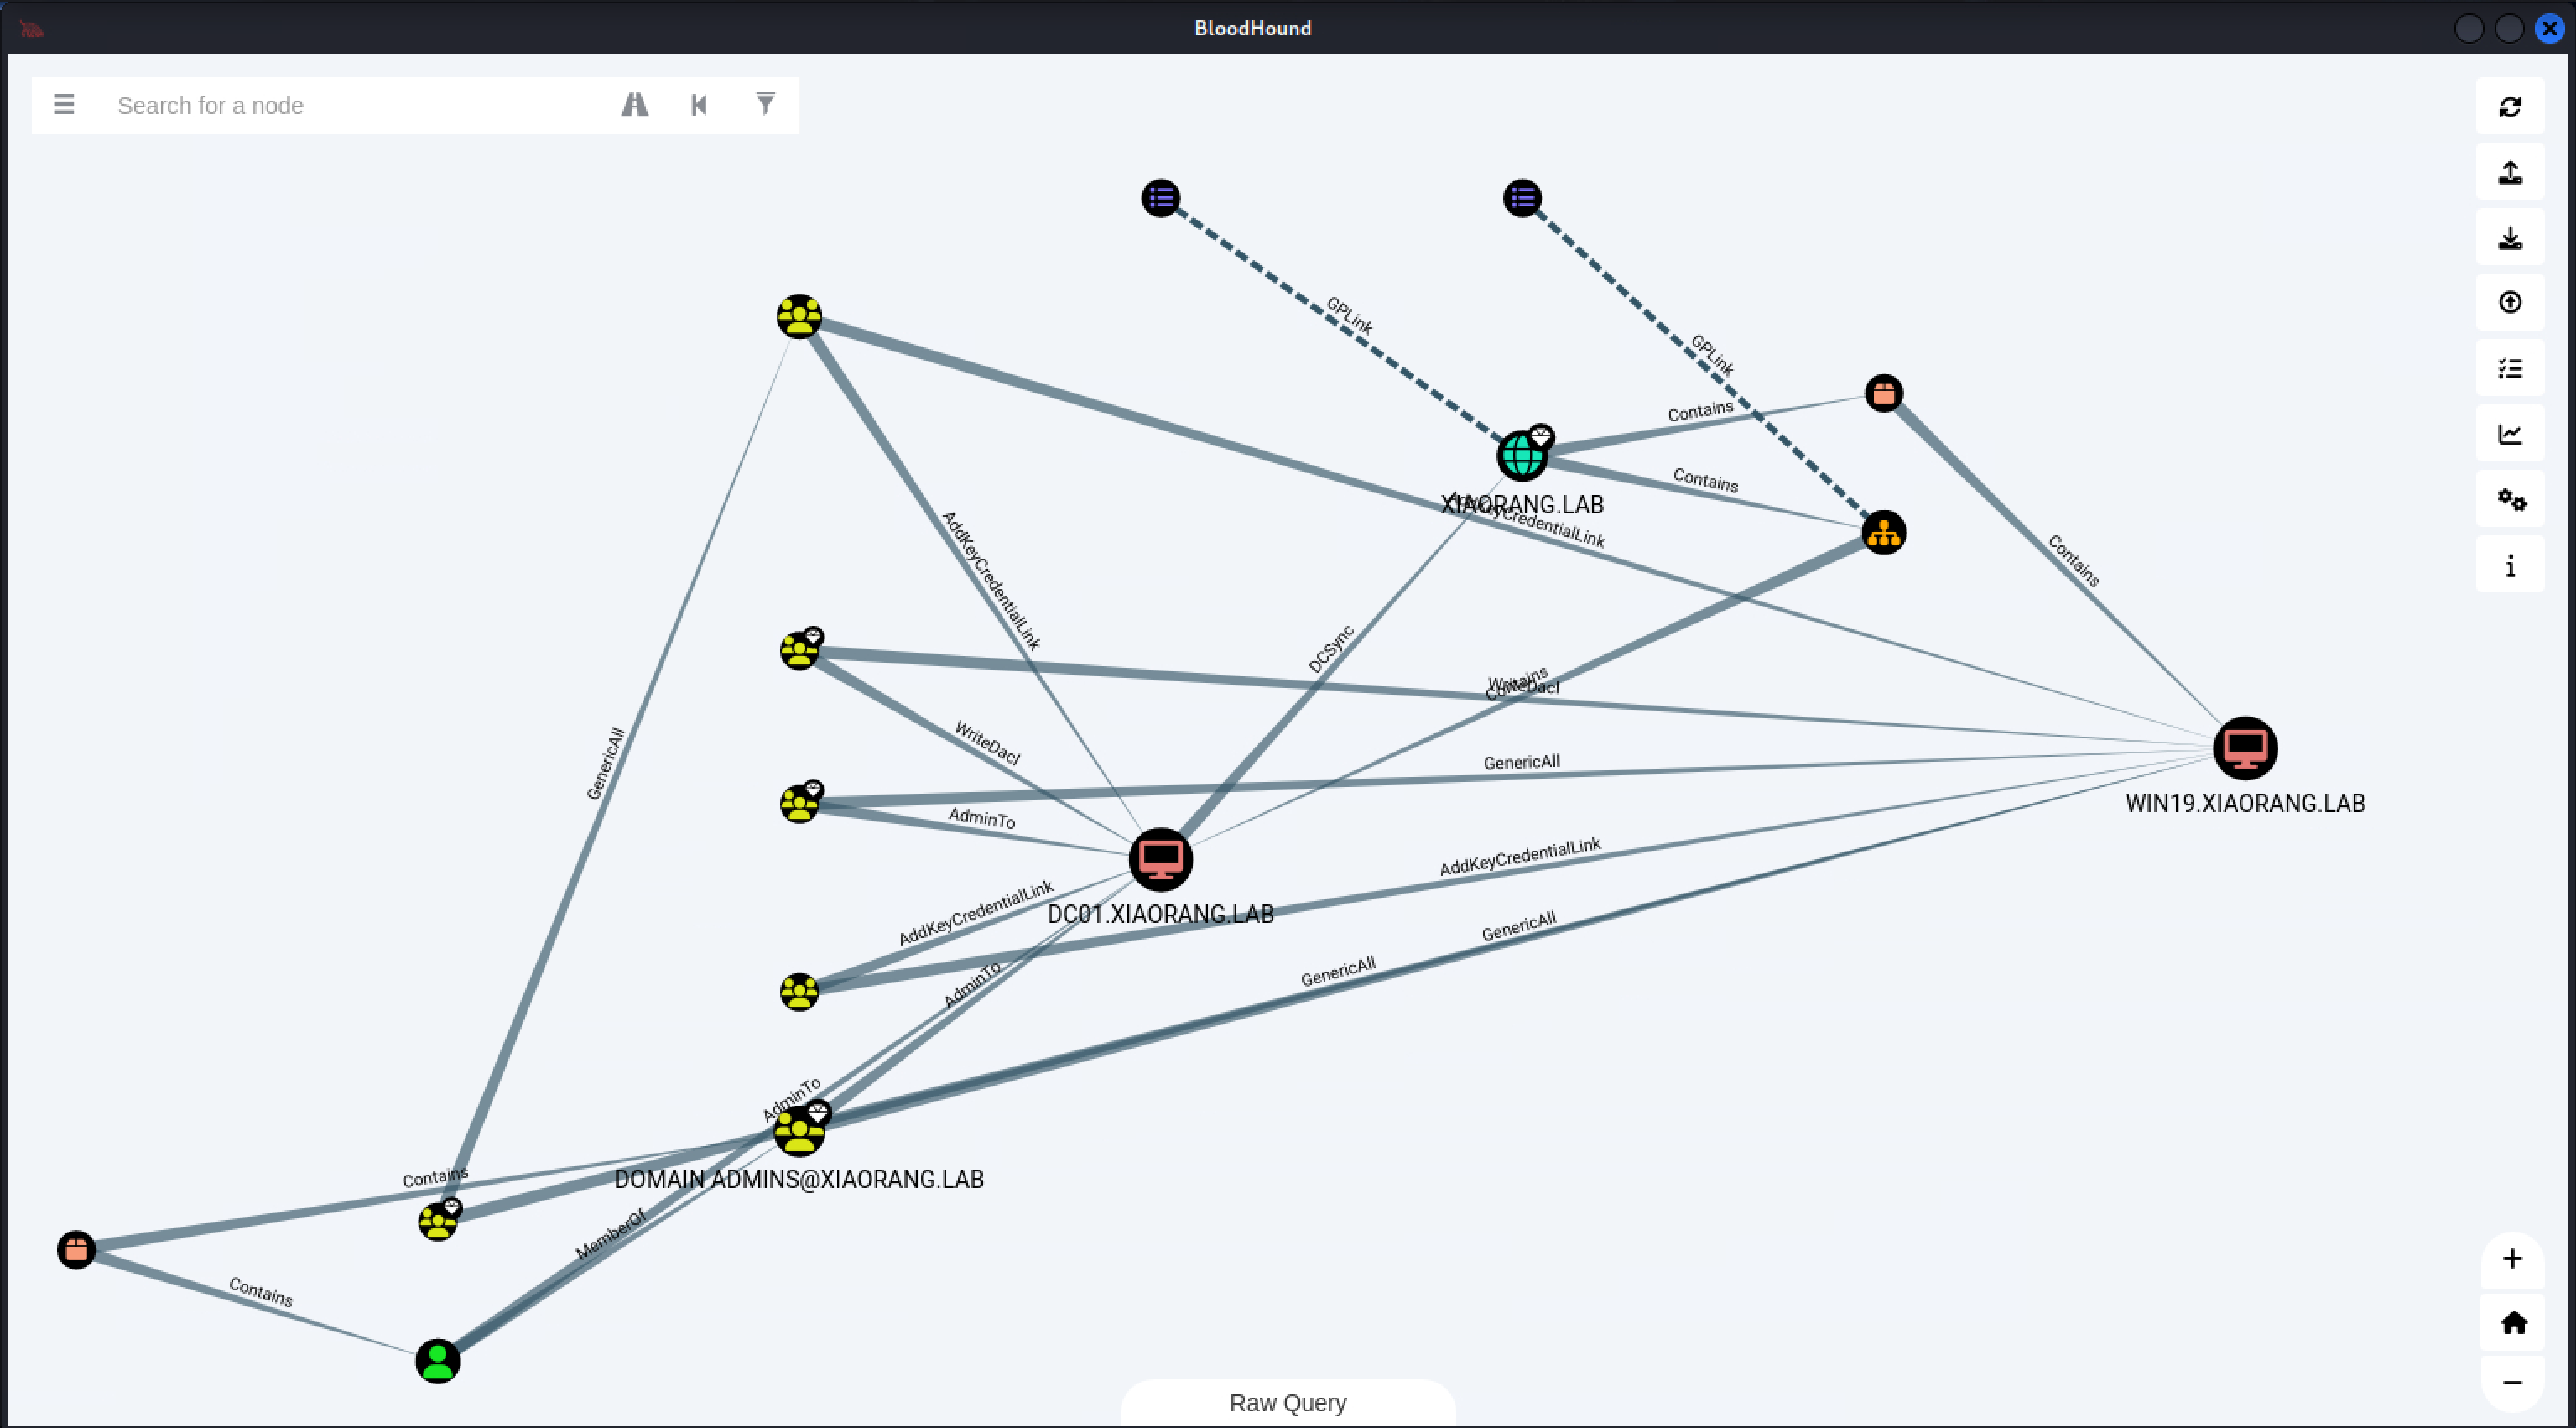The height and width of the screenshot is (1428, 2576).
Task: Open the chart statistics icon
Action: [2510, 434]
